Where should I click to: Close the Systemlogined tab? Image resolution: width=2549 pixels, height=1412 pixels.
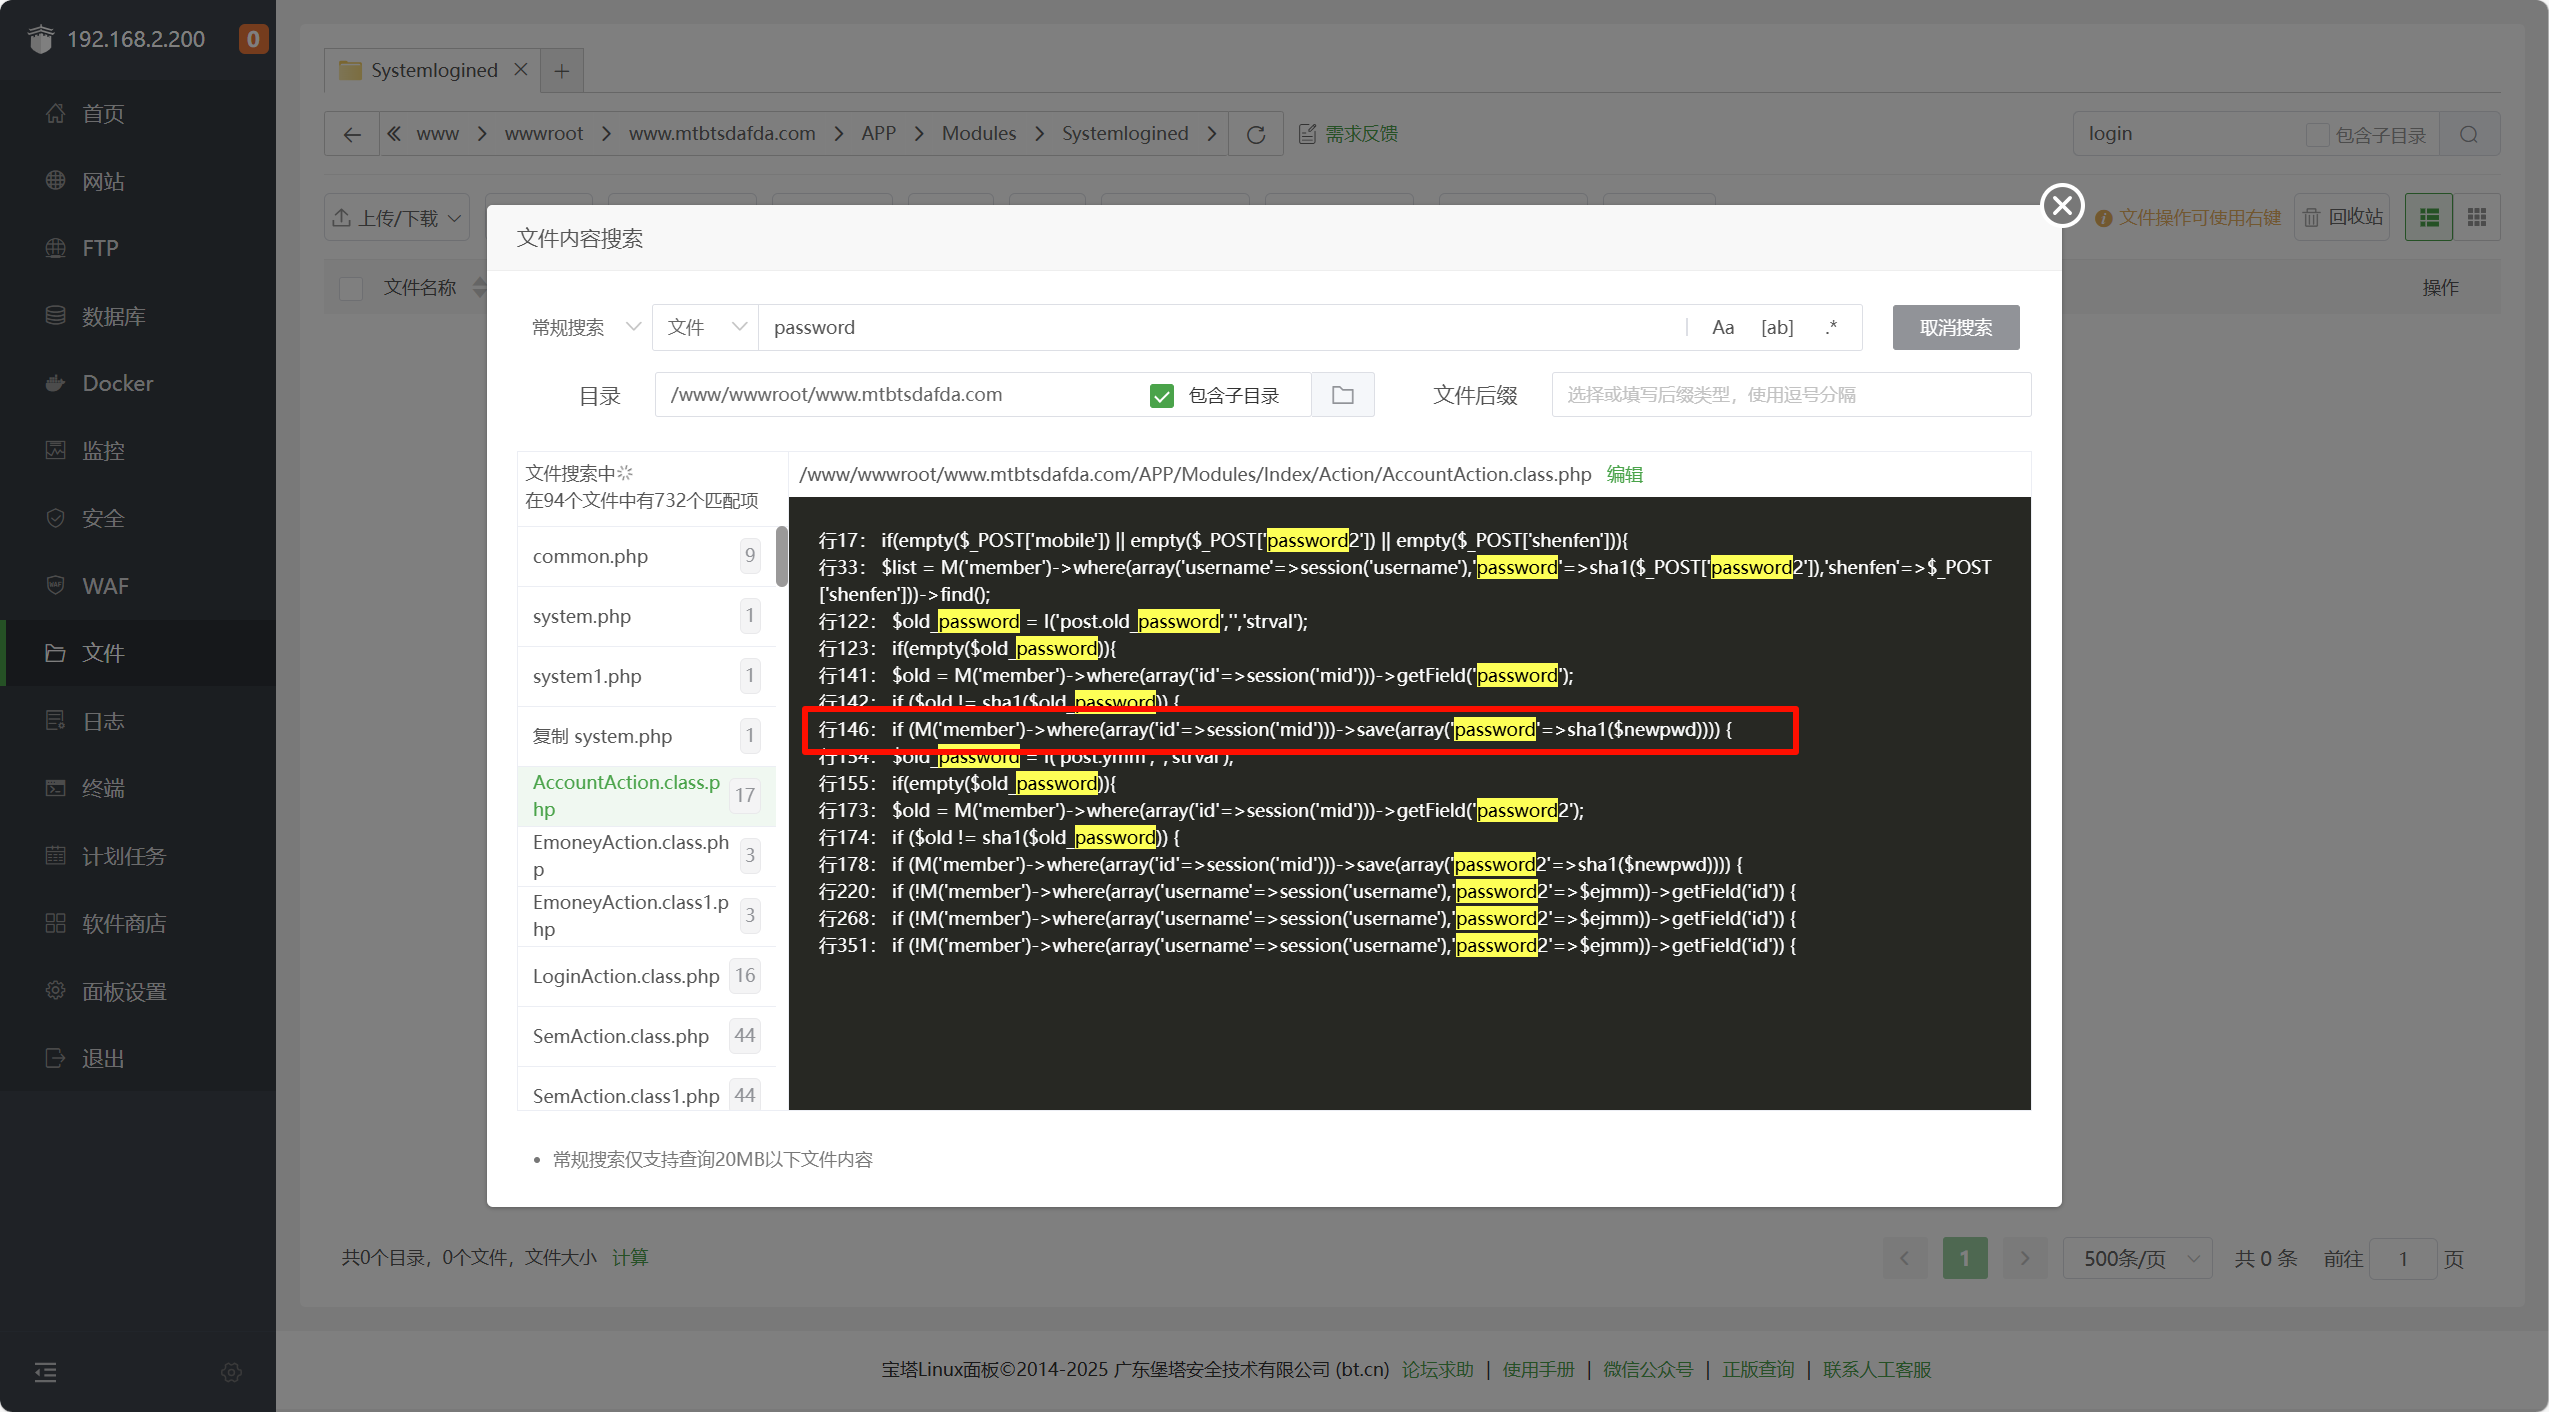coord(520,69)
